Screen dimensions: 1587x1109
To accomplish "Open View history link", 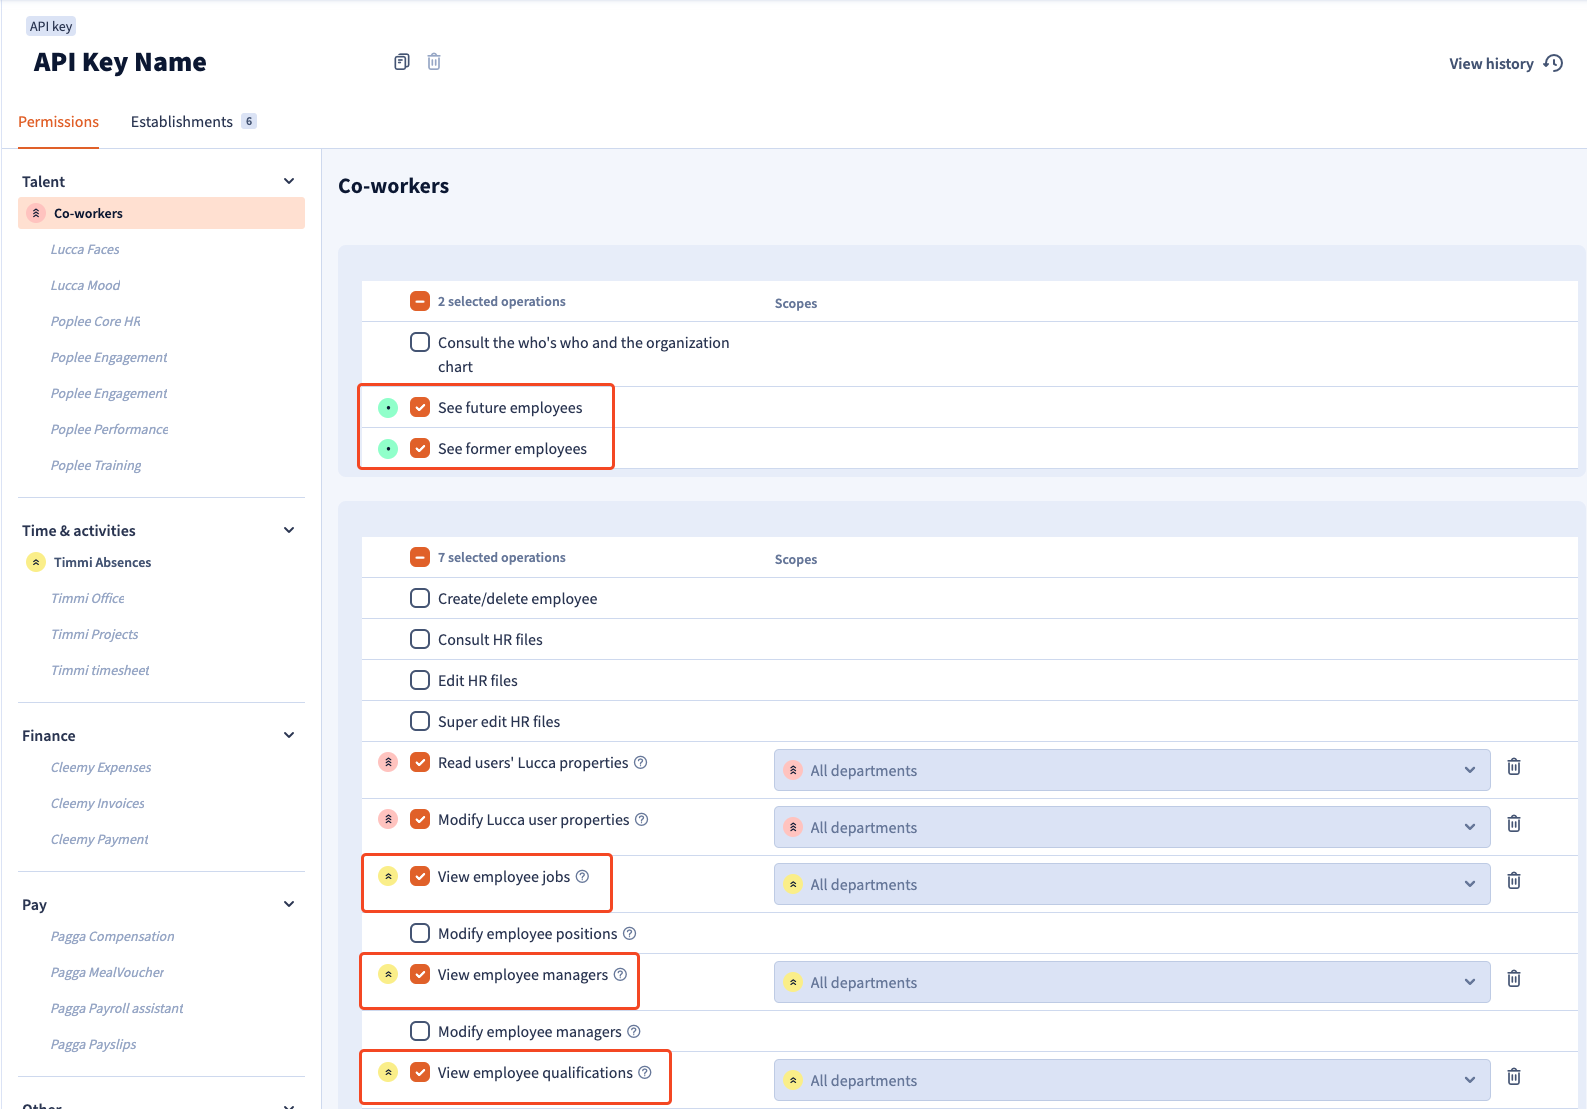I will (1491, 64).
